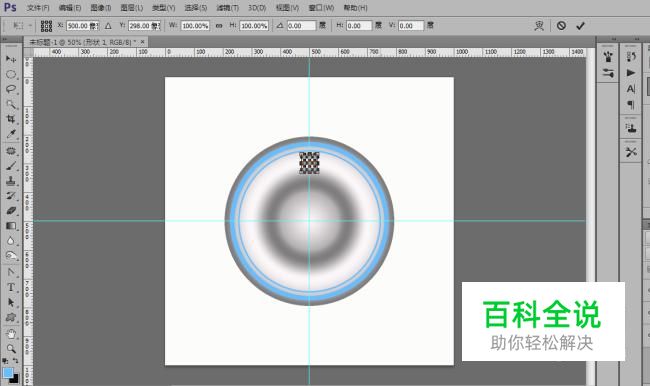Select the Custom Shape tool
This screenshot has width=650, height=386.
coord(11,318)
